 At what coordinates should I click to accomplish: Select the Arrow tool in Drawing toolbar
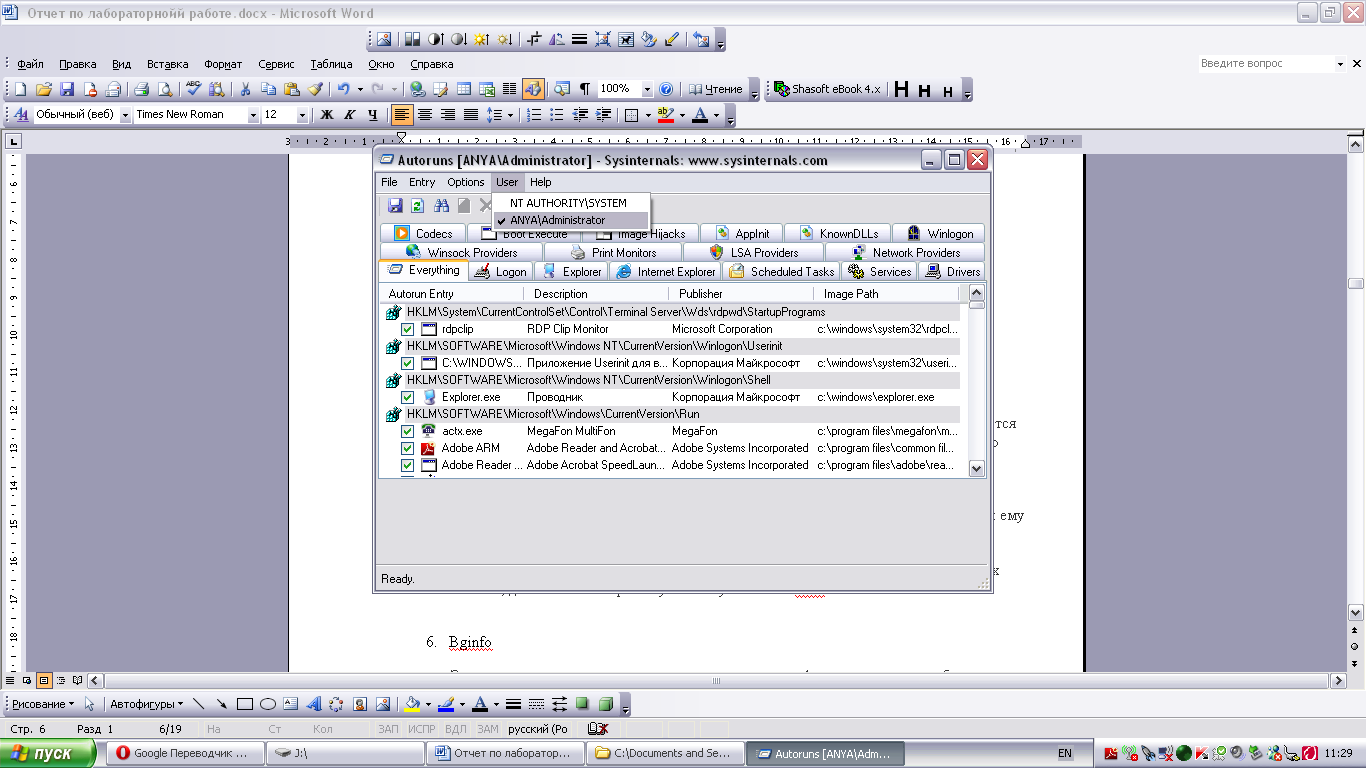(x=222, y=704)
